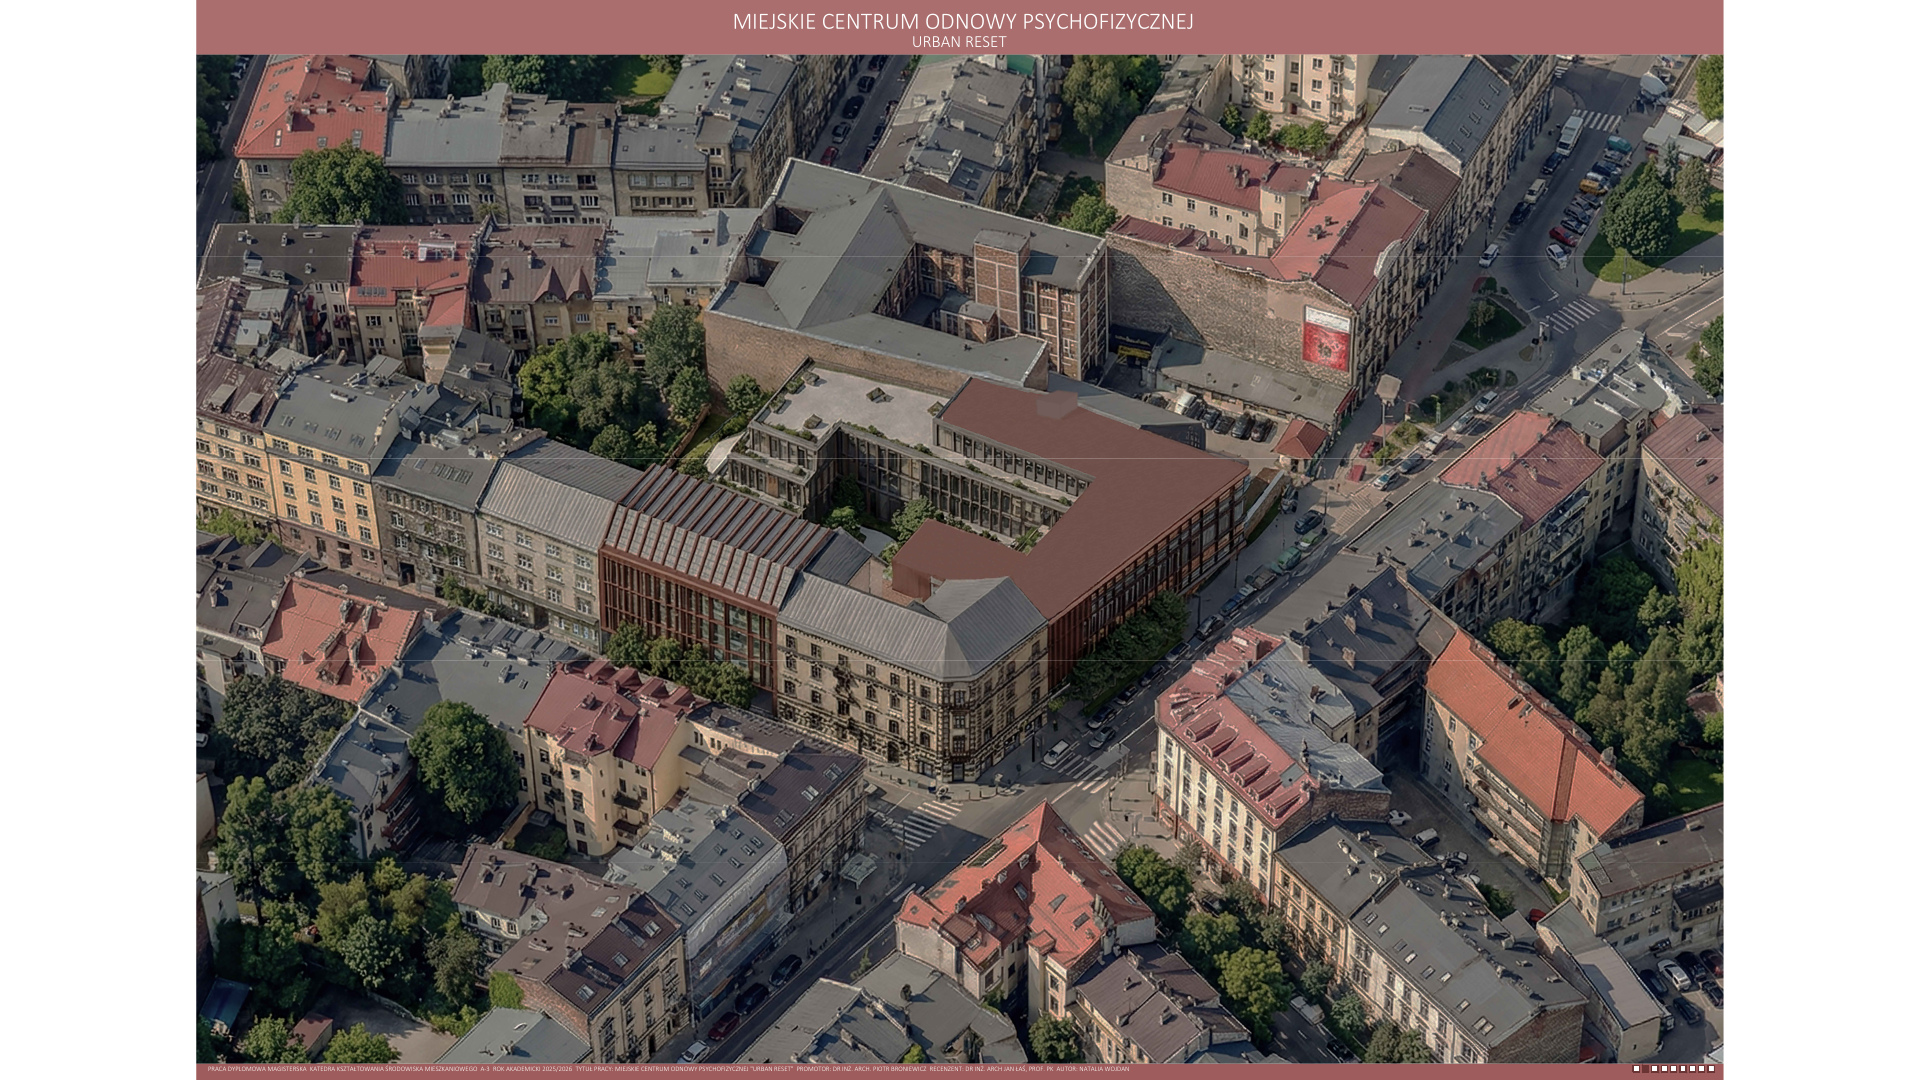The width and height of the screenshot is (1920, 1080).
Task: Go to the seventh page indicator square
Action: click(x=1692, y=1069)
